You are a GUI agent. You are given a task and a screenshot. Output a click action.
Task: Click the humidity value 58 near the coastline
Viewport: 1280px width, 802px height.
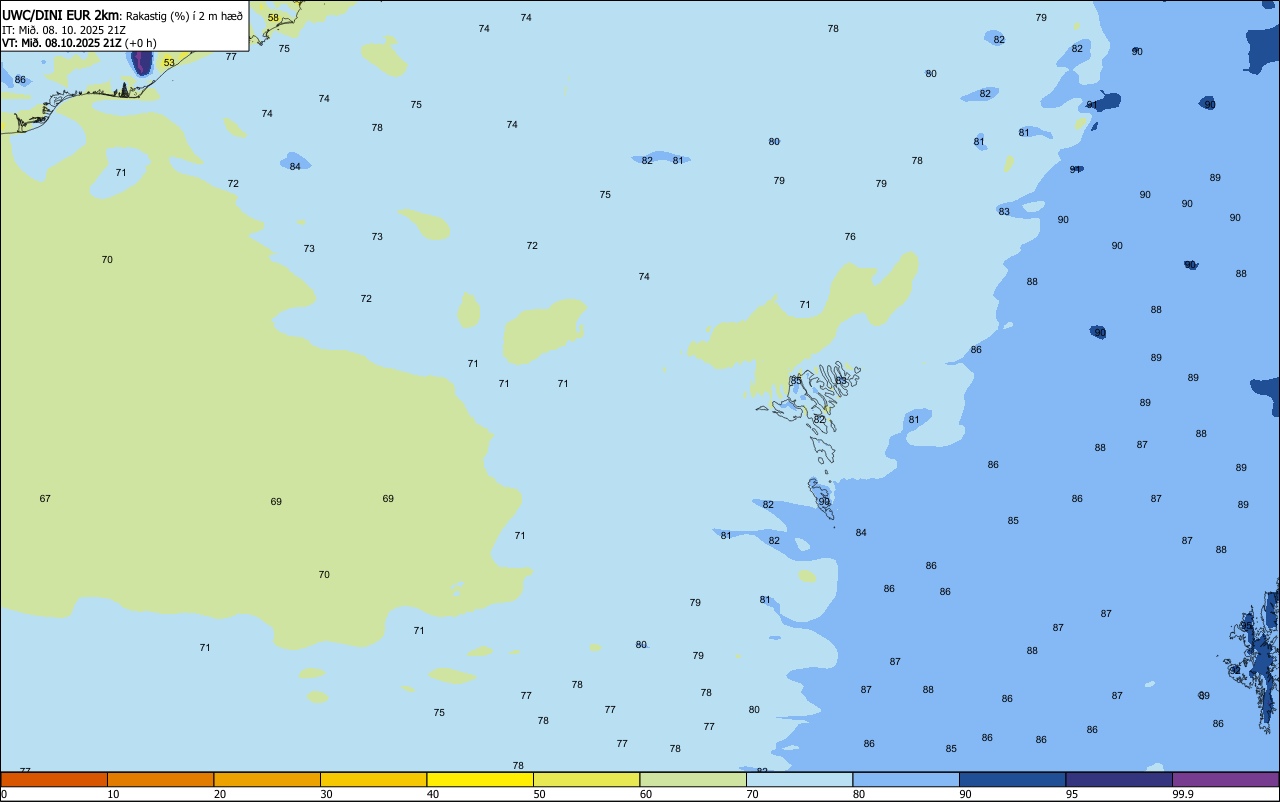pos(273,18)
